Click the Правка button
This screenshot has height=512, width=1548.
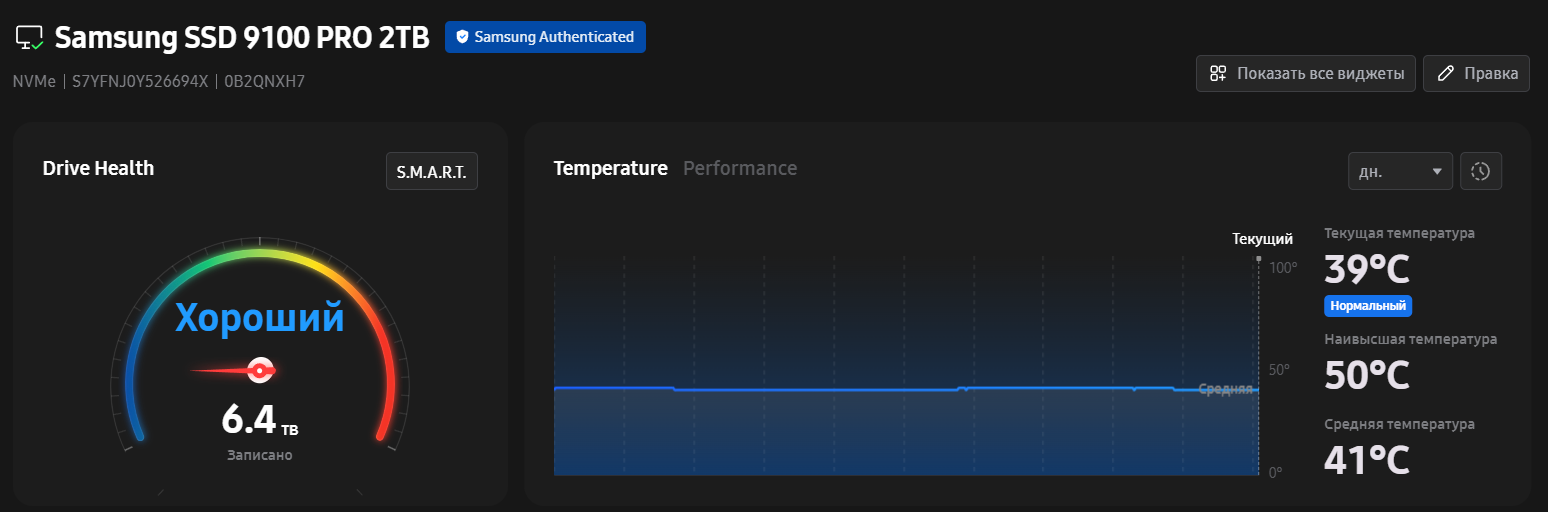tap(1476, 73)
